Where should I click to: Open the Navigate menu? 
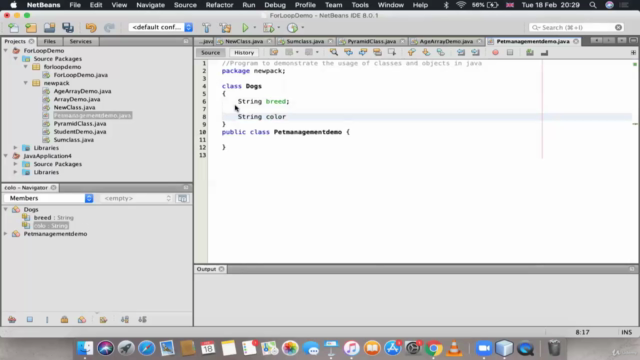click(x=151, y=5)
